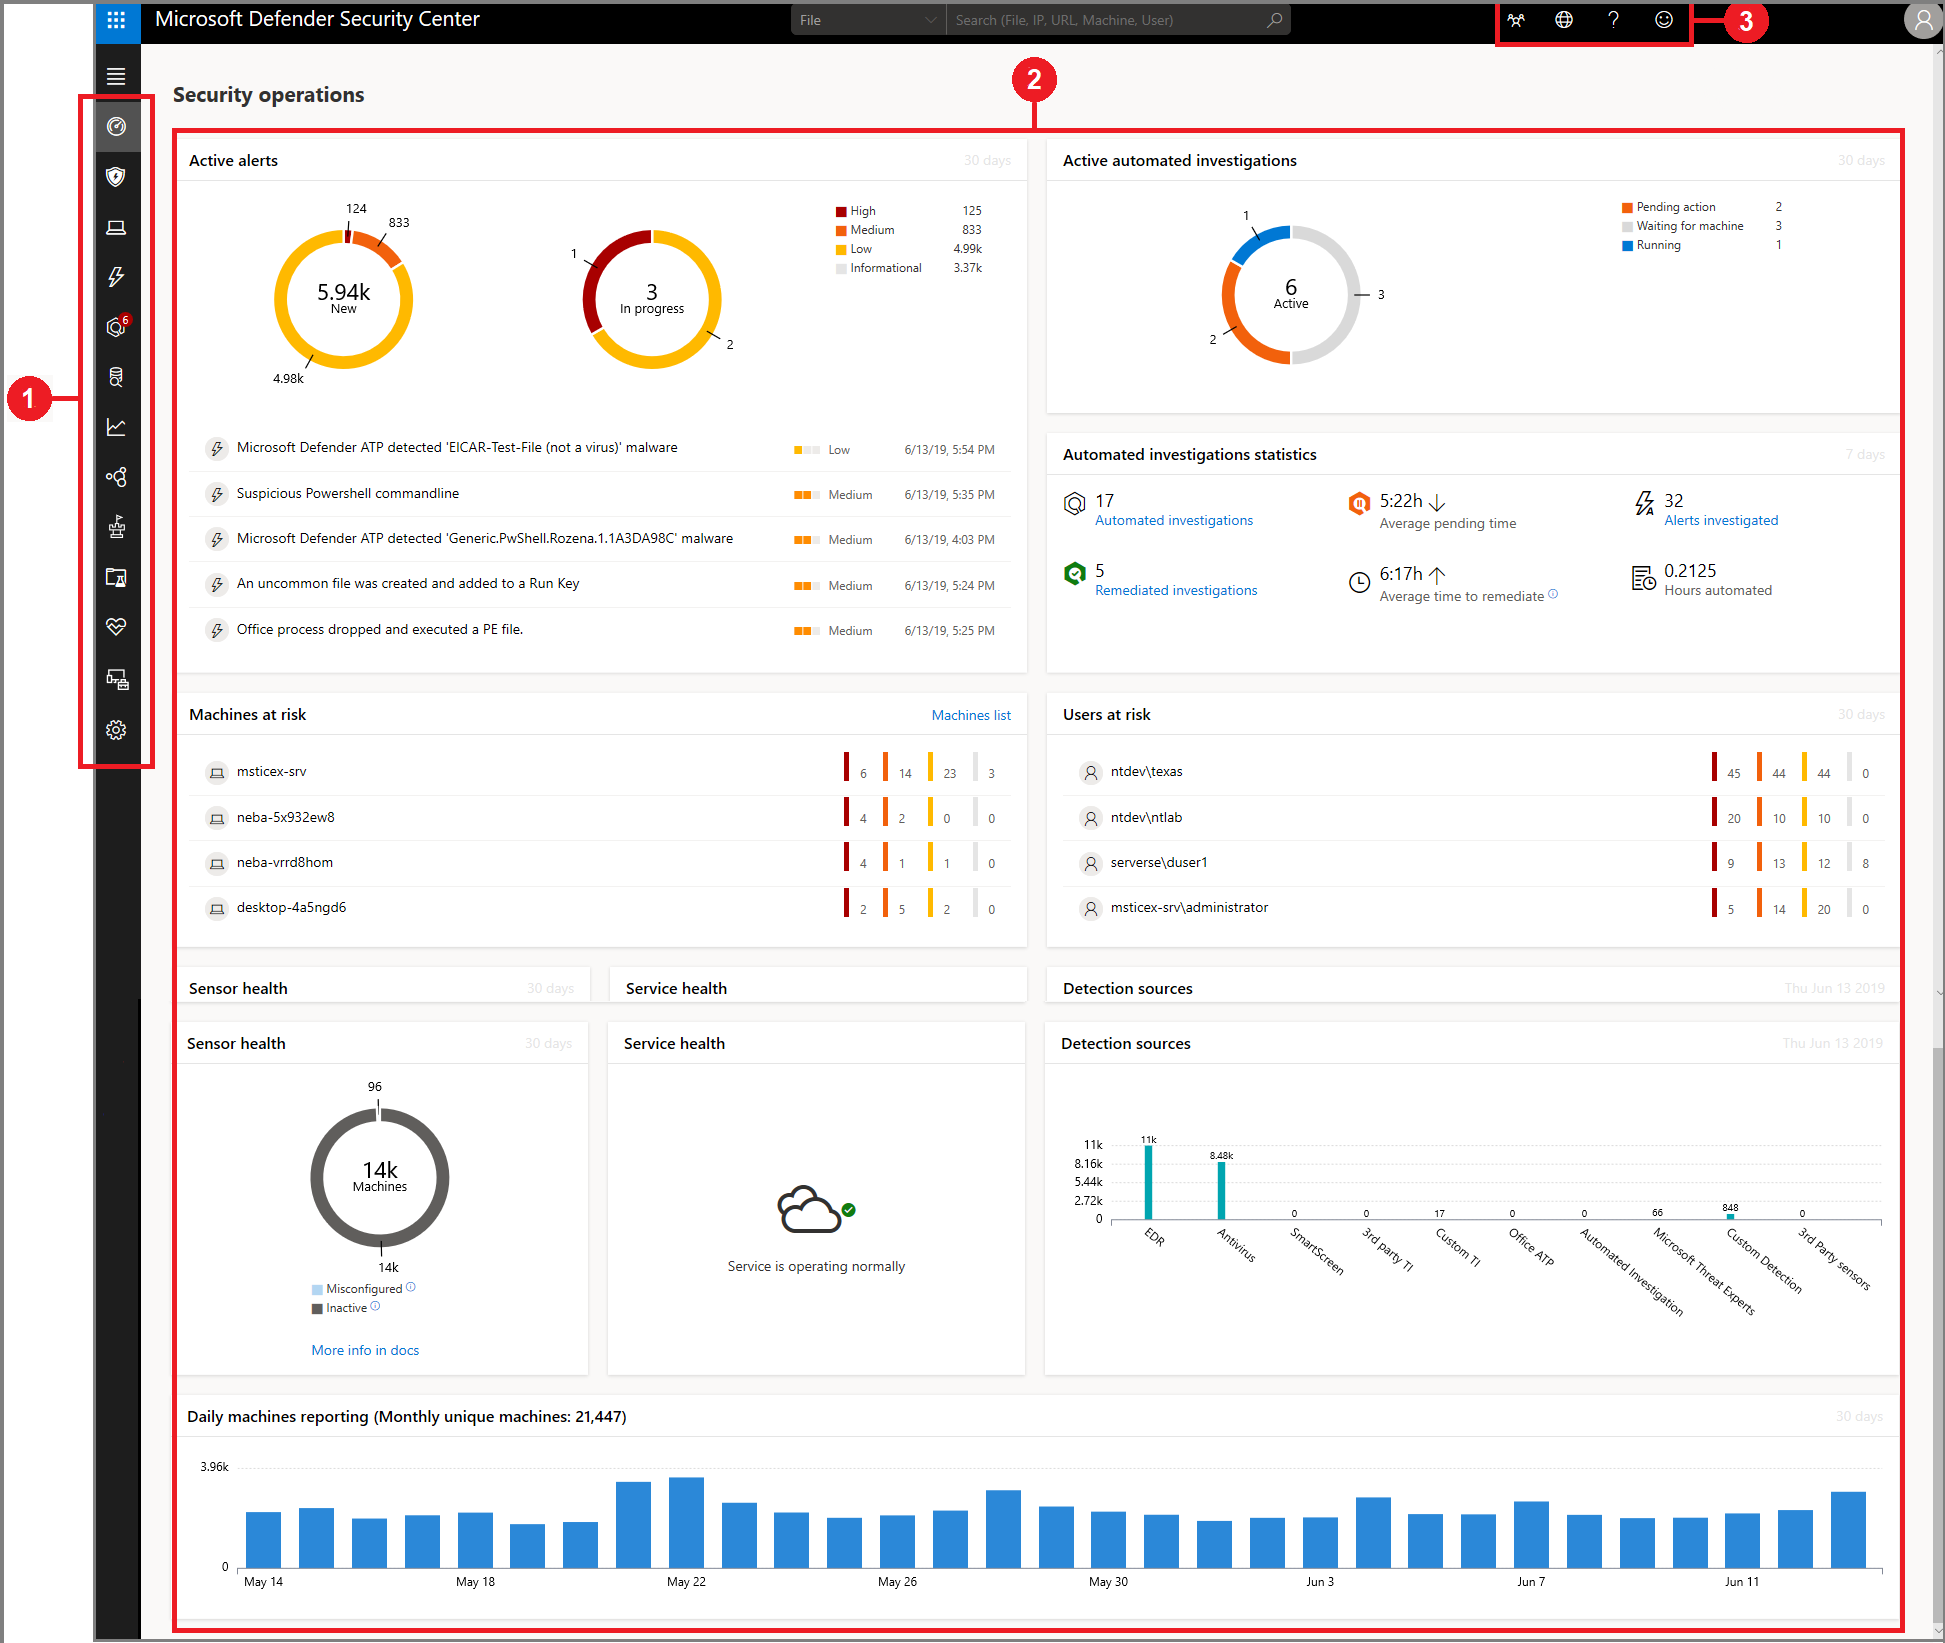Click into the search input field
This screenshot has height=1643, width=1945.
[x=1105, y=20]
